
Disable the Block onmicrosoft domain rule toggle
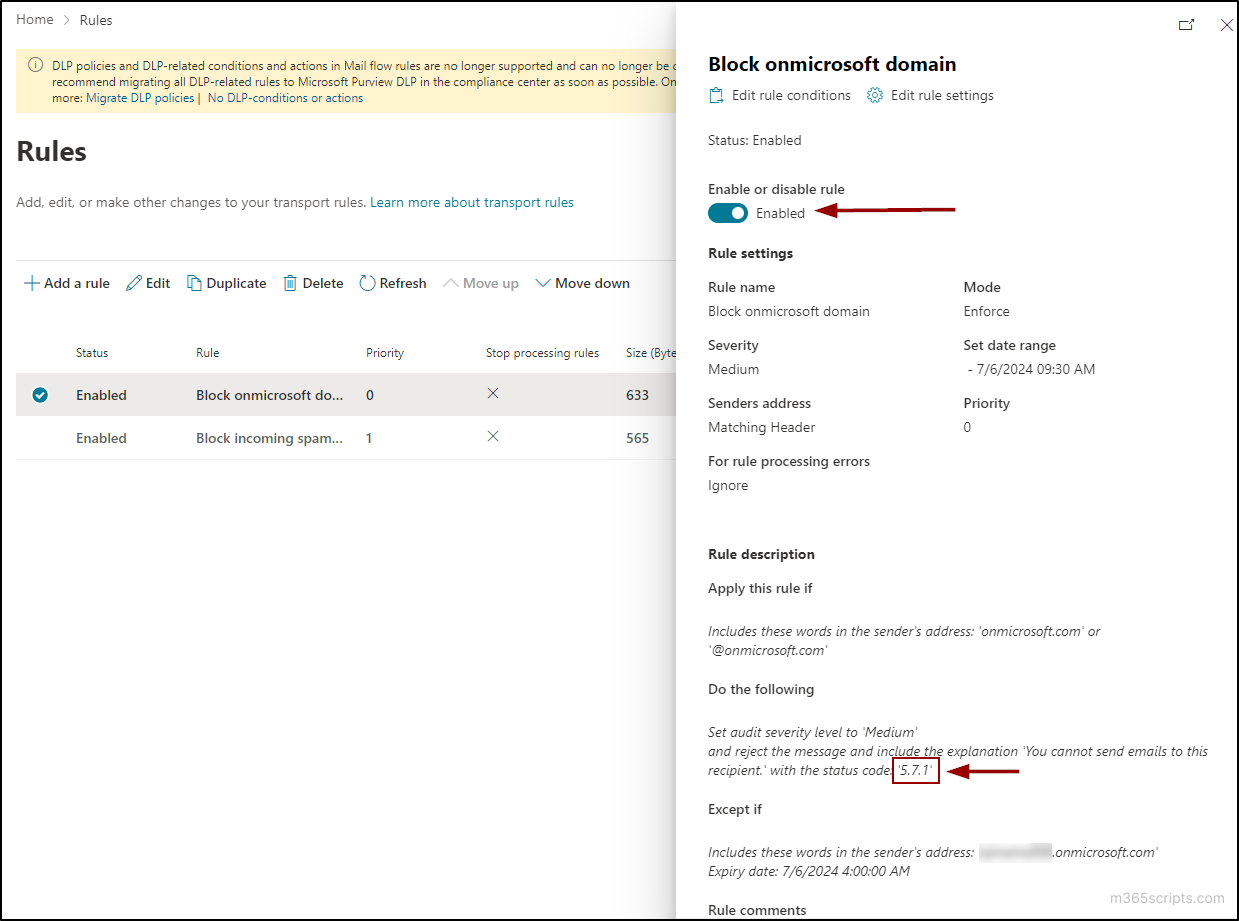pyautogui.click(x=727, y=213)
